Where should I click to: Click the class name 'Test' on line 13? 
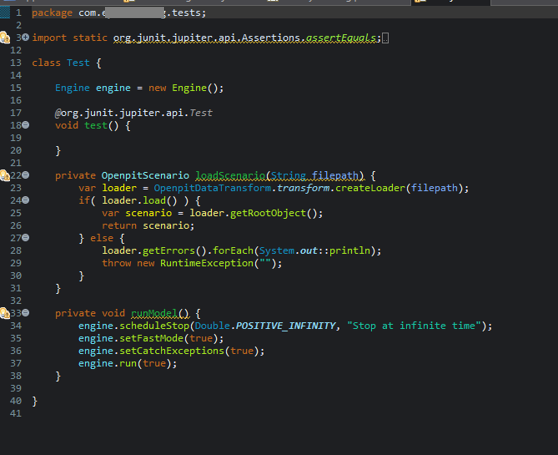pos(78,63)
